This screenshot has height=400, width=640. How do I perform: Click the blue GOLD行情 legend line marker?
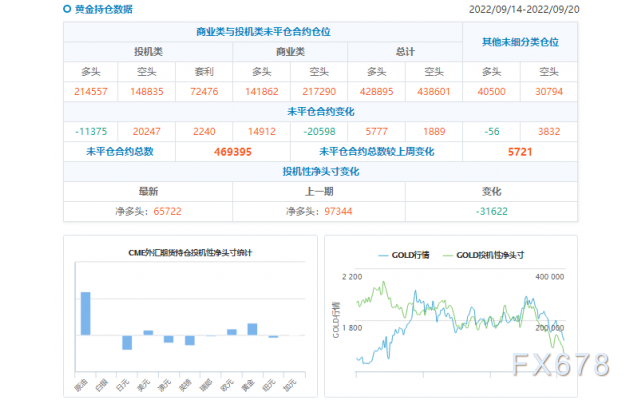coord(383,256)
